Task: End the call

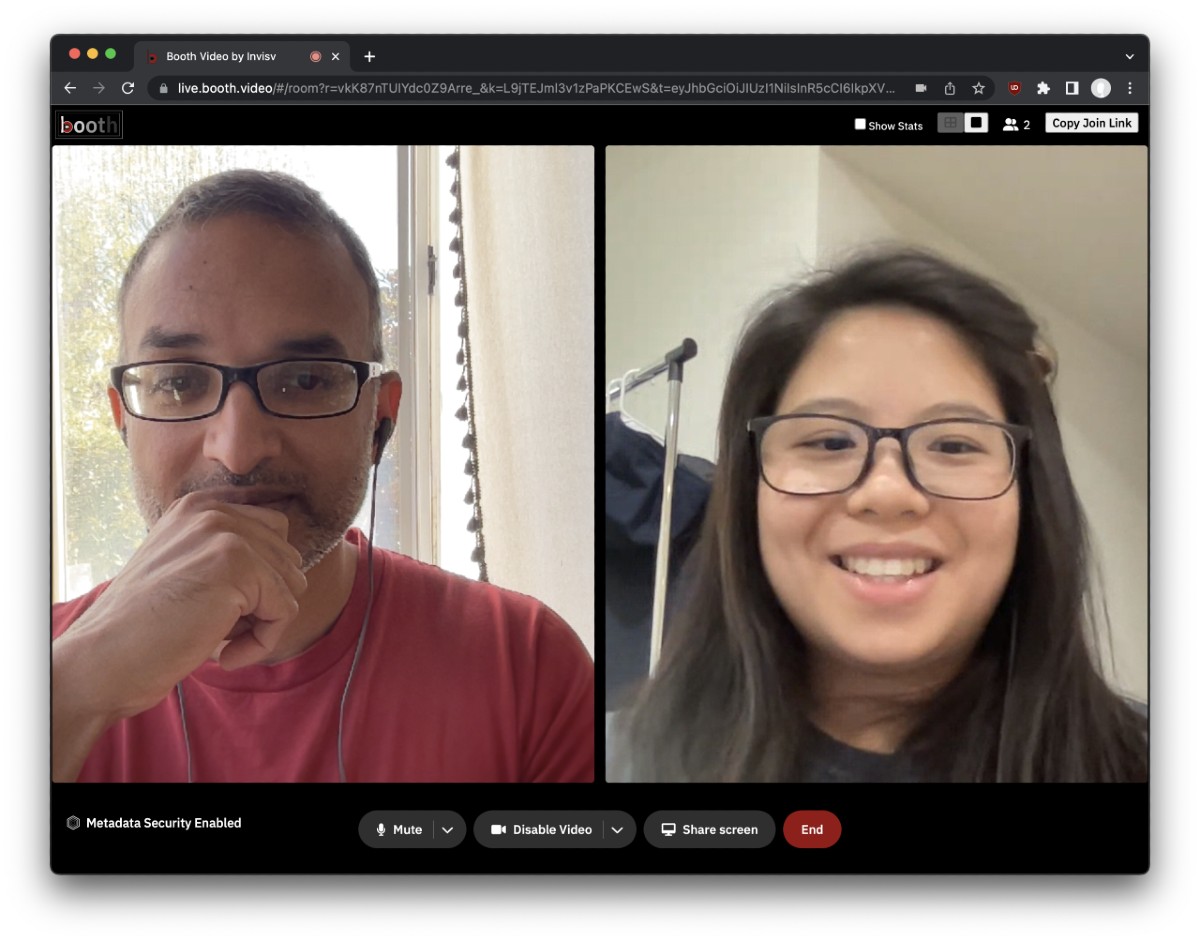Action: 812,830
